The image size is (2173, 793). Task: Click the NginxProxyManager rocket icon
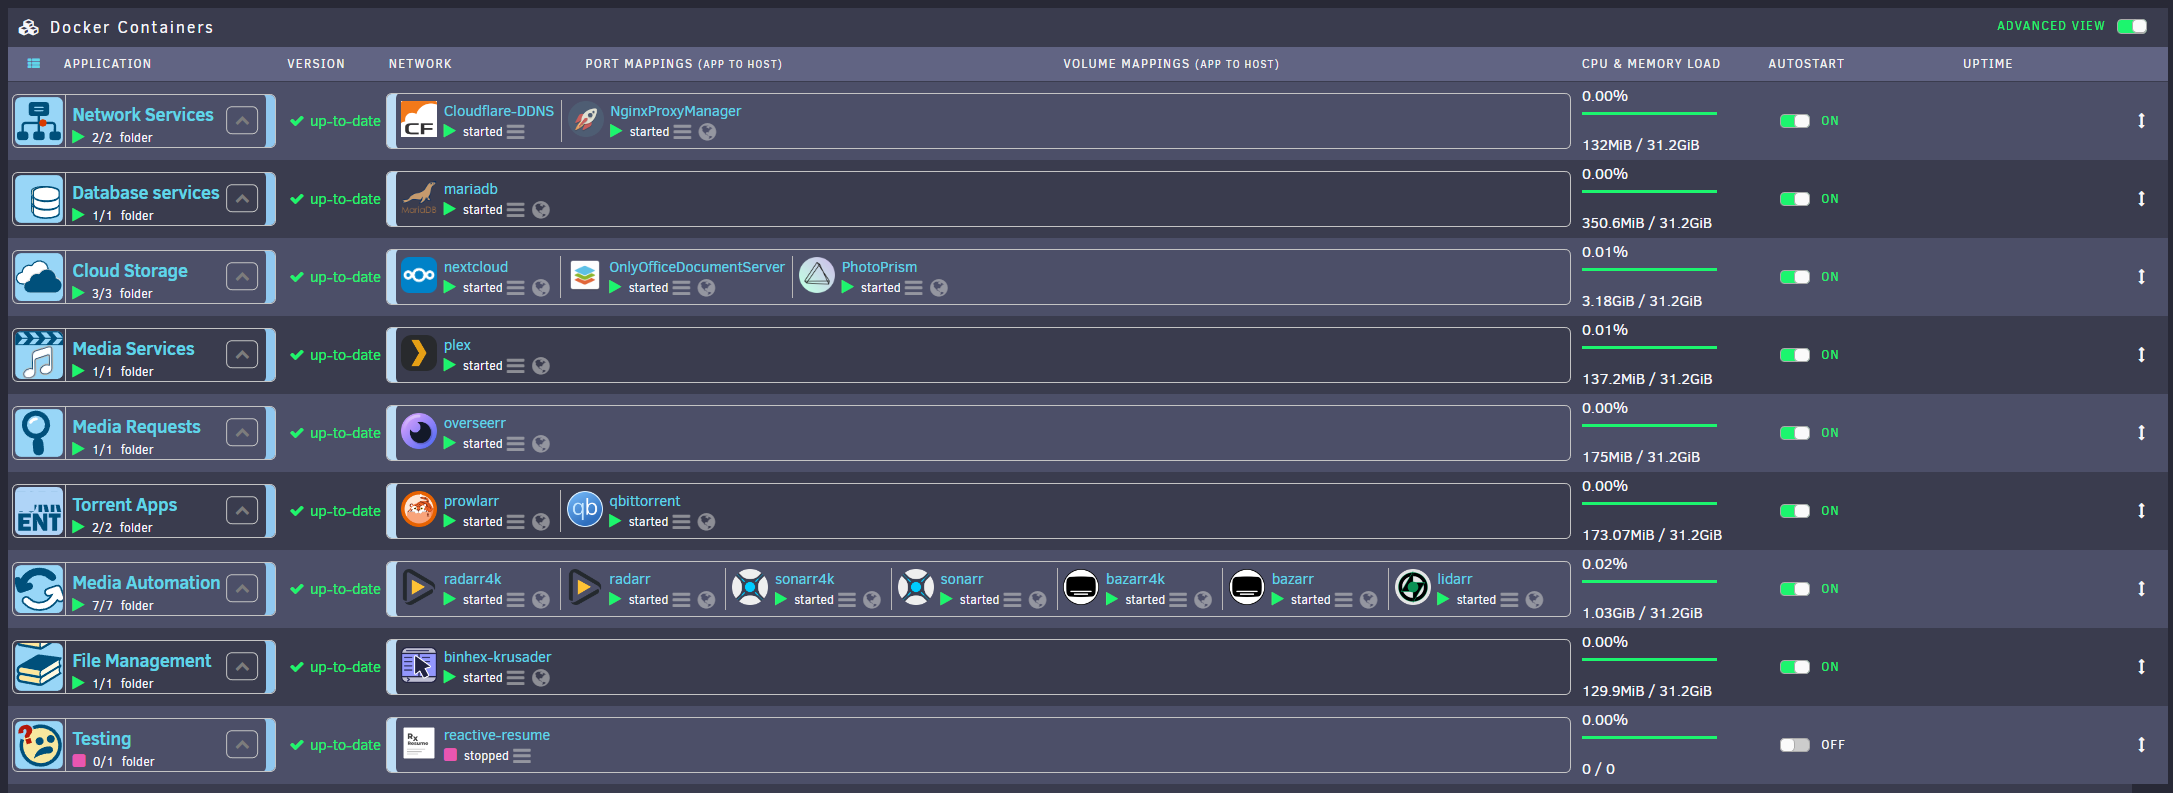(585, 120)
